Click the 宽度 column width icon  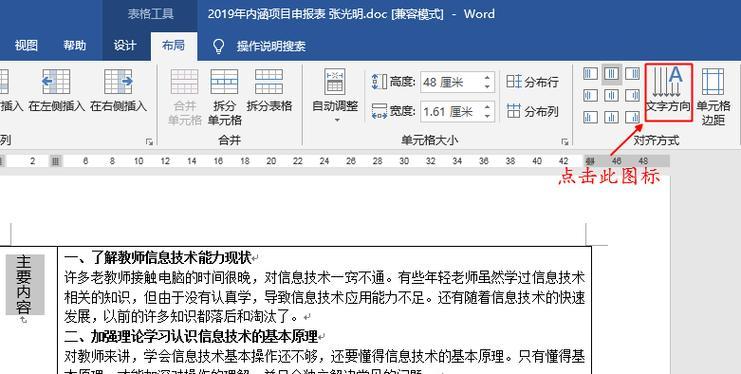379,112
